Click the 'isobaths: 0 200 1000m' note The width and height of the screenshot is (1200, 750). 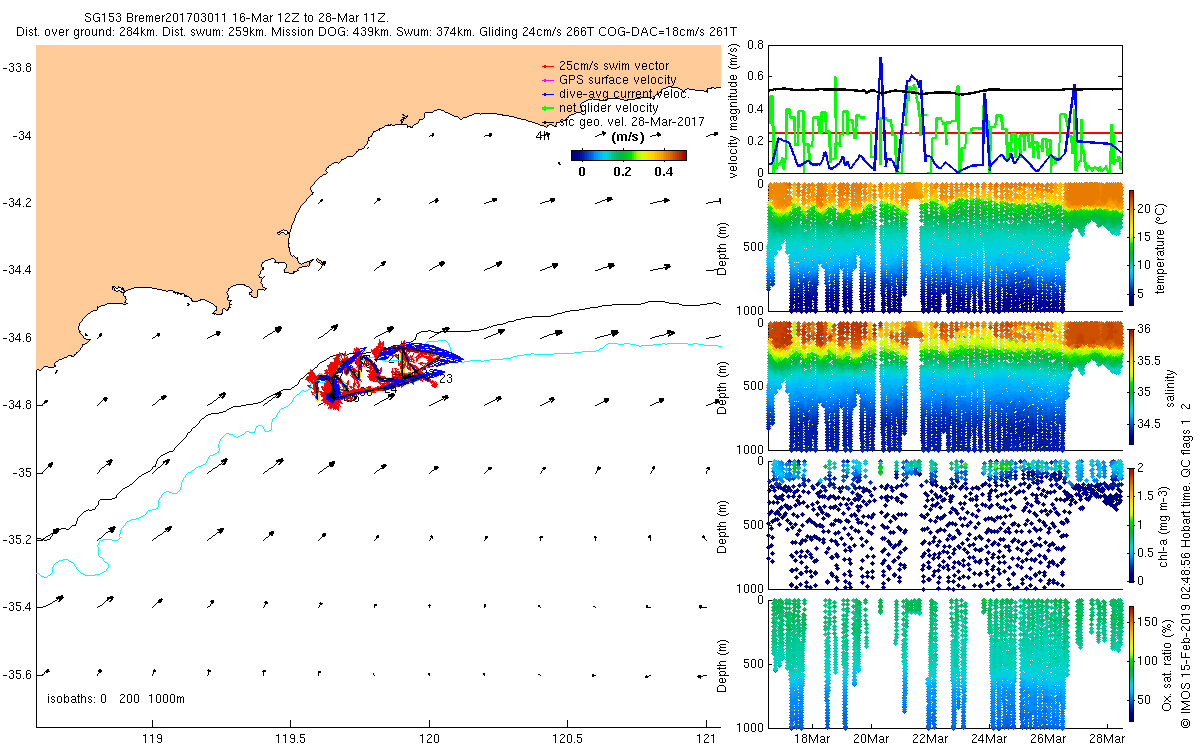tap(115, 698)
